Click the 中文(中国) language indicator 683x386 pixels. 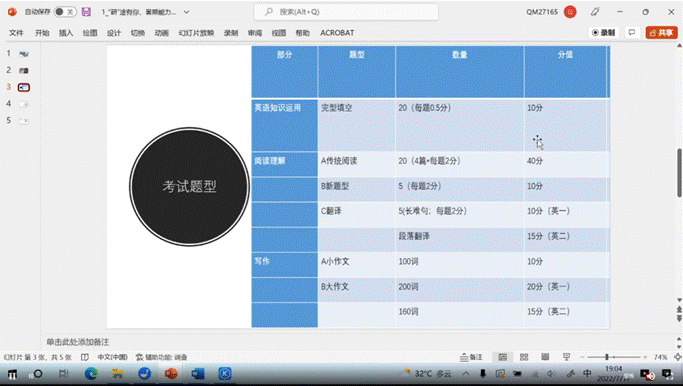point(112,357)
